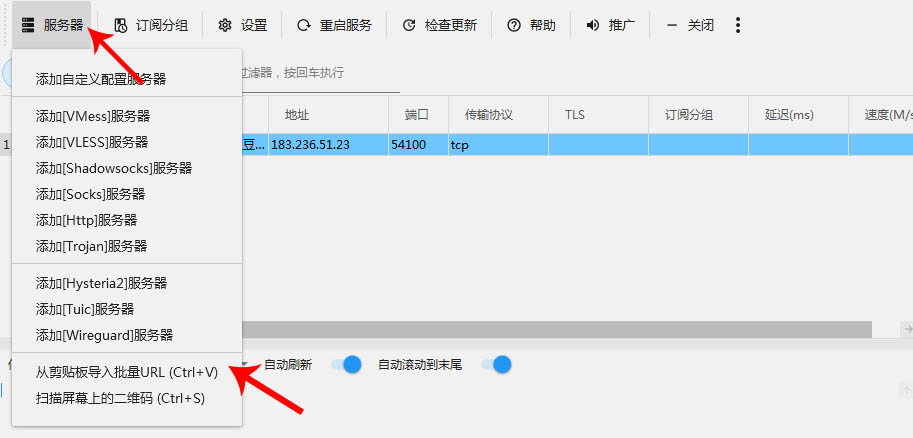This screenshot has width=913, height=438.
Task: Open the three-dot overflow menu in toolbar
Action: (738, 25)
